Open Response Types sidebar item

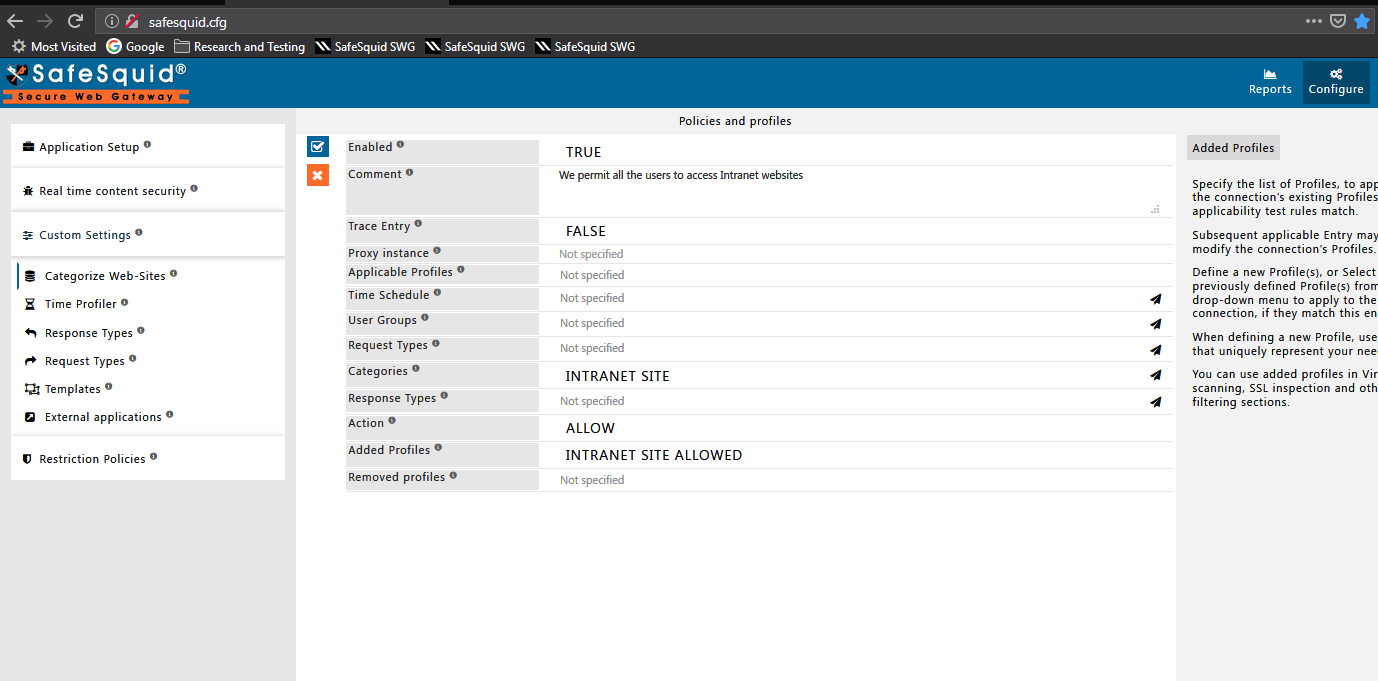(x=89, y=333)
